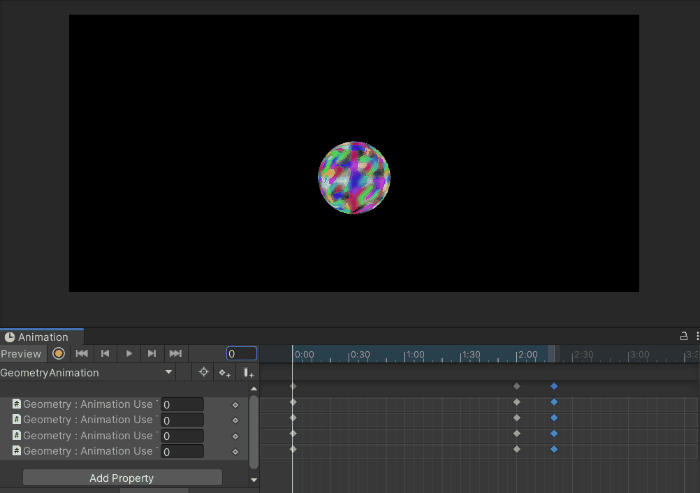
Task: Play the GeometryAnimation clip
Action: coord(129,354)
